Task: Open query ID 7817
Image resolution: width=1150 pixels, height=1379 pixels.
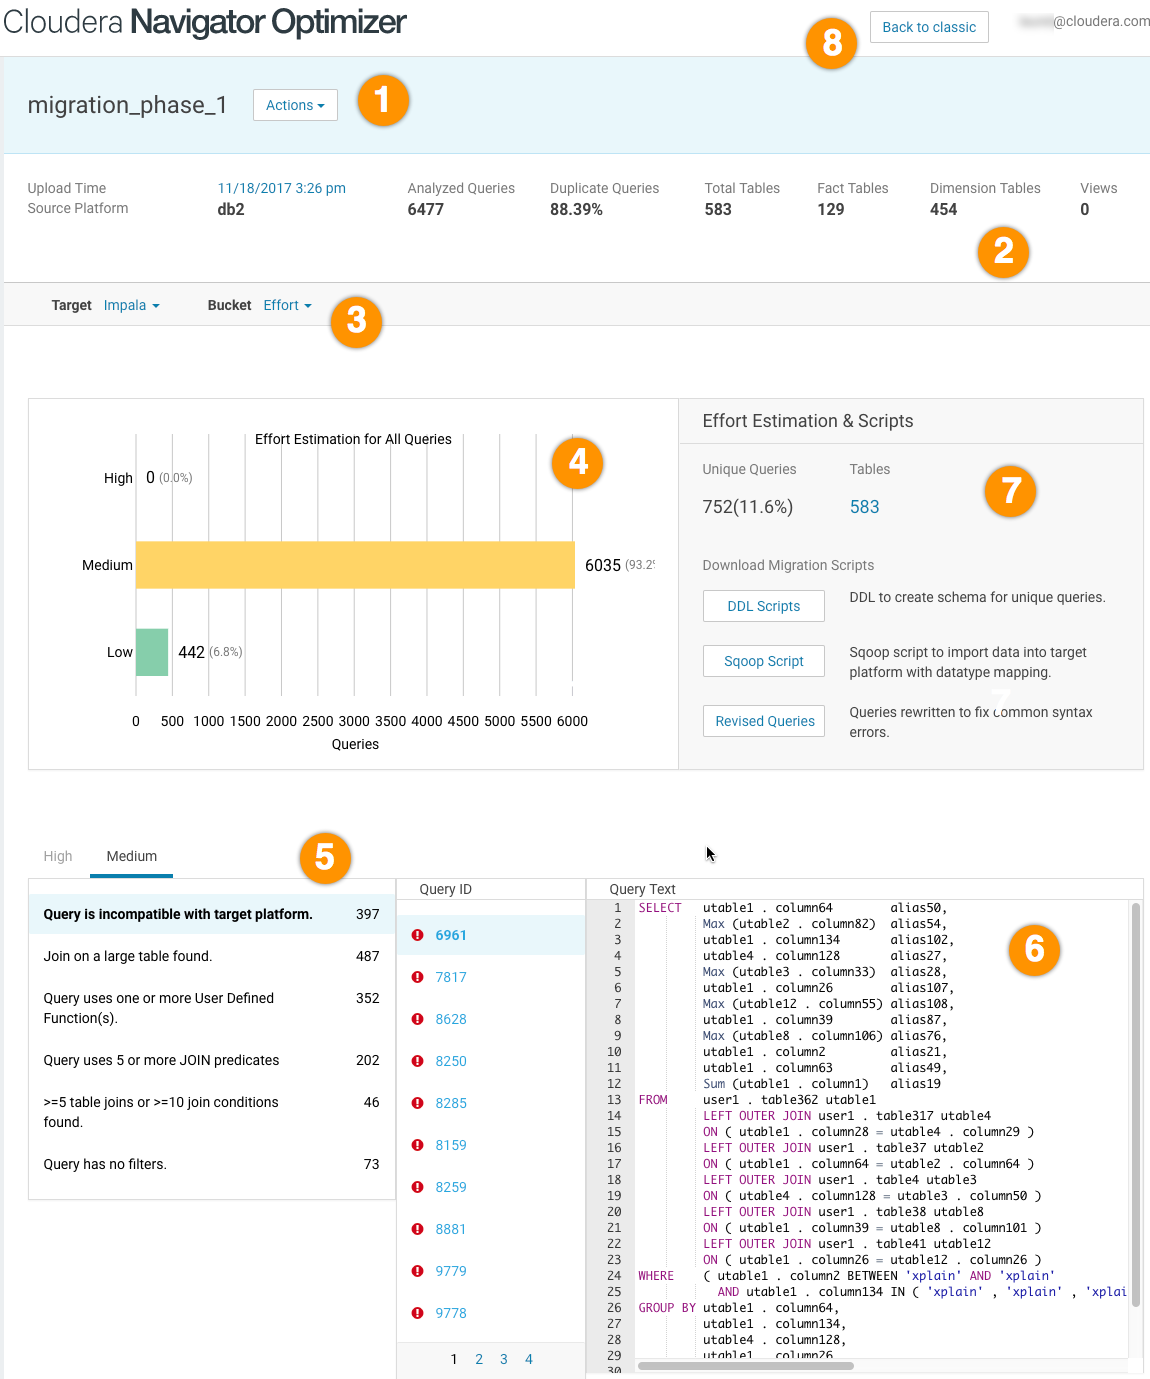Action: tap(451, 977)
